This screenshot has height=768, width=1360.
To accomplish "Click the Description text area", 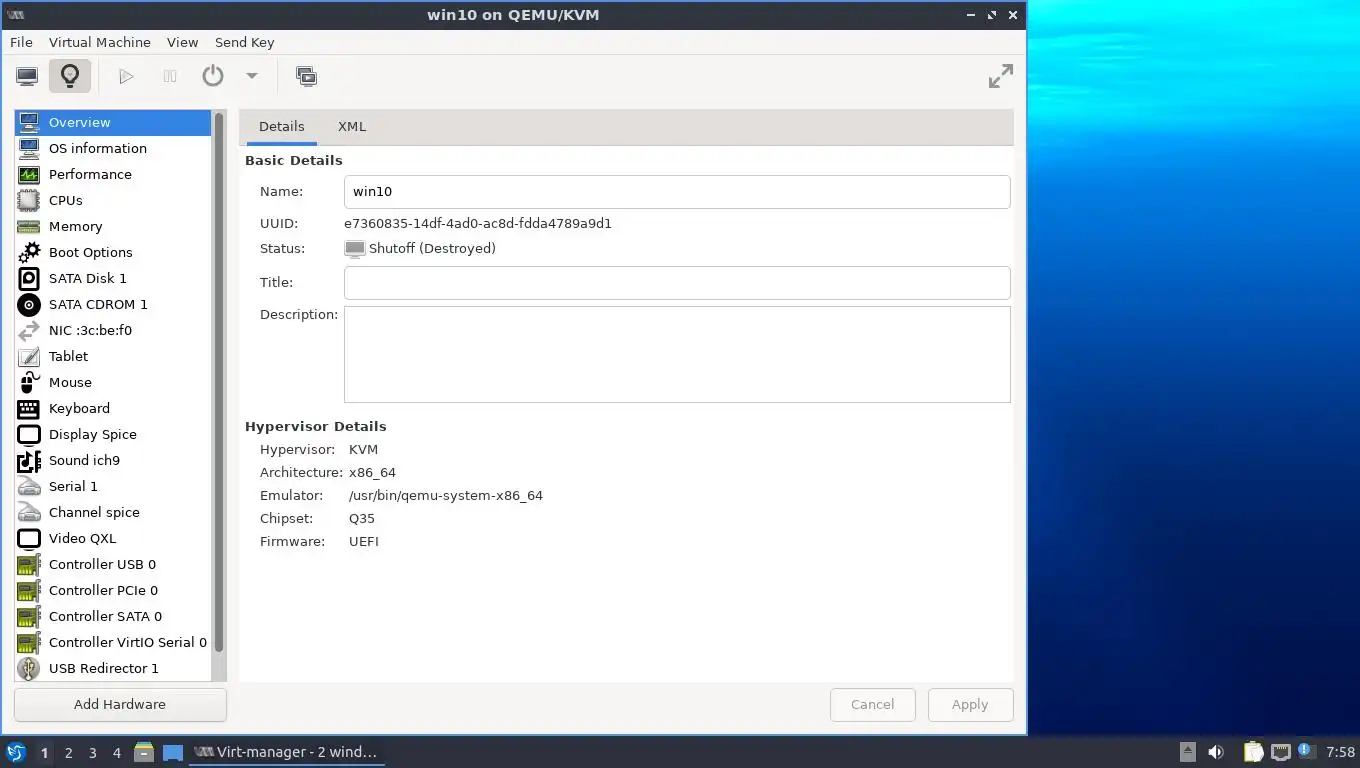I will point(677,354).
